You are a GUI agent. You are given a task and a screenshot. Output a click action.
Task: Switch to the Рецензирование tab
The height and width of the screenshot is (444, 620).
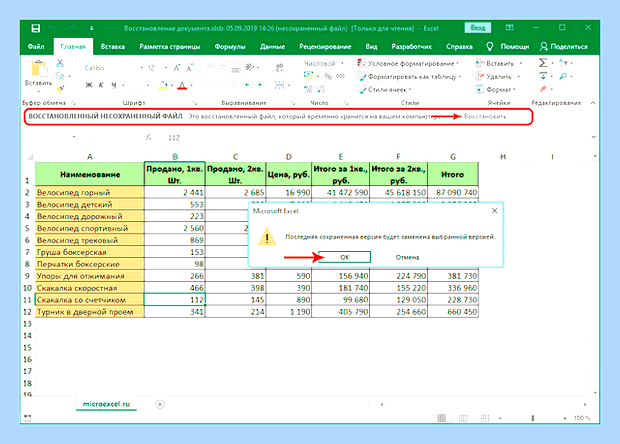click(x=325, y=47)
